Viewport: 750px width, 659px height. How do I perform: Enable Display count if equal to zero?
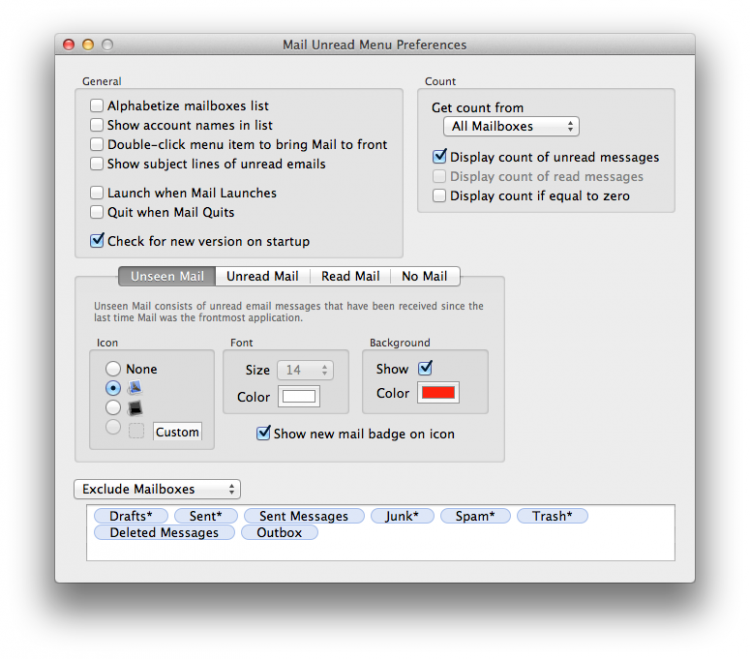[x=439, y=196]
